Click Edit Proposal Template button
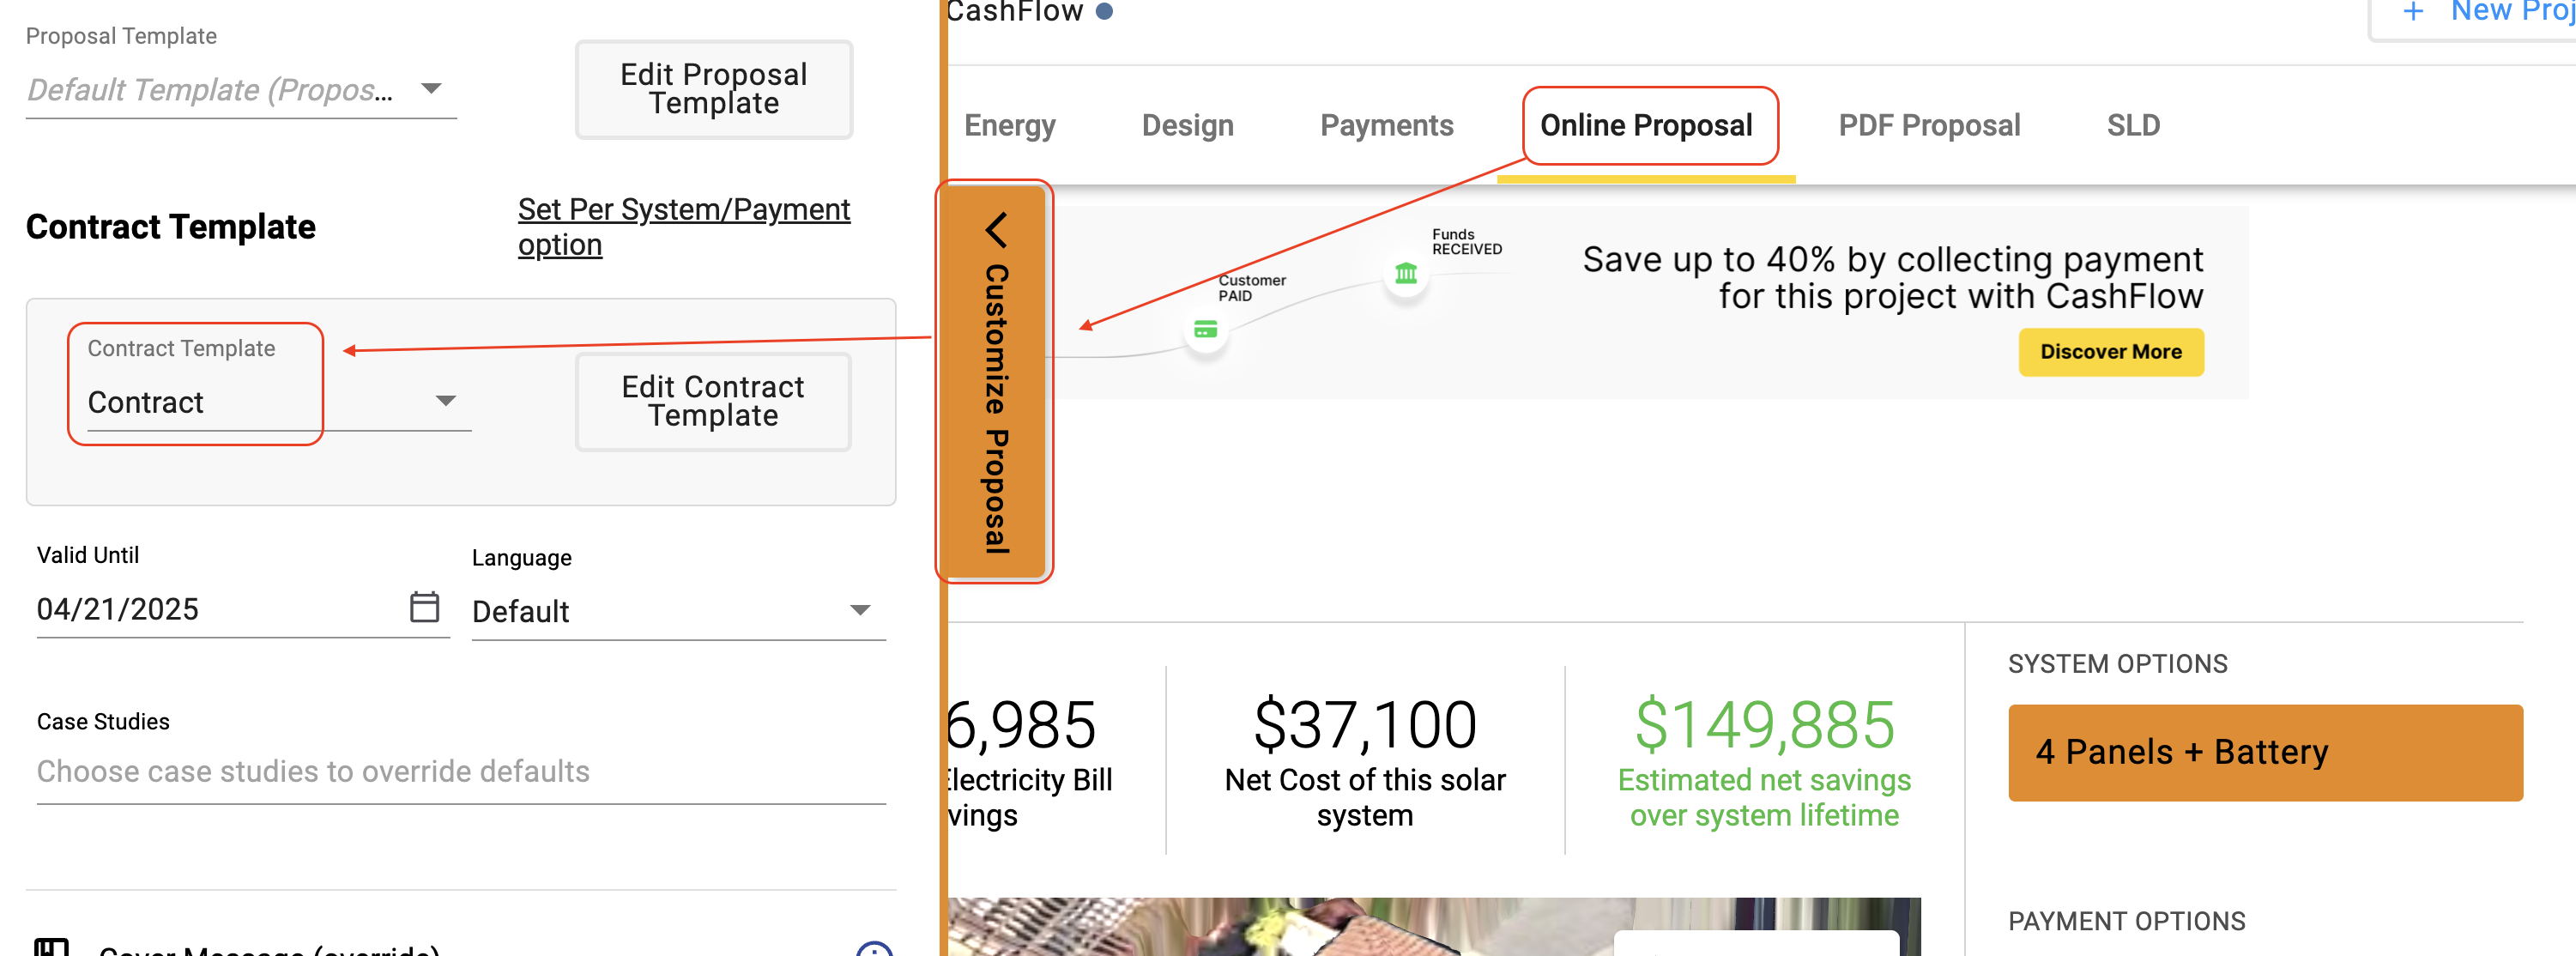 tap(713, 89)
